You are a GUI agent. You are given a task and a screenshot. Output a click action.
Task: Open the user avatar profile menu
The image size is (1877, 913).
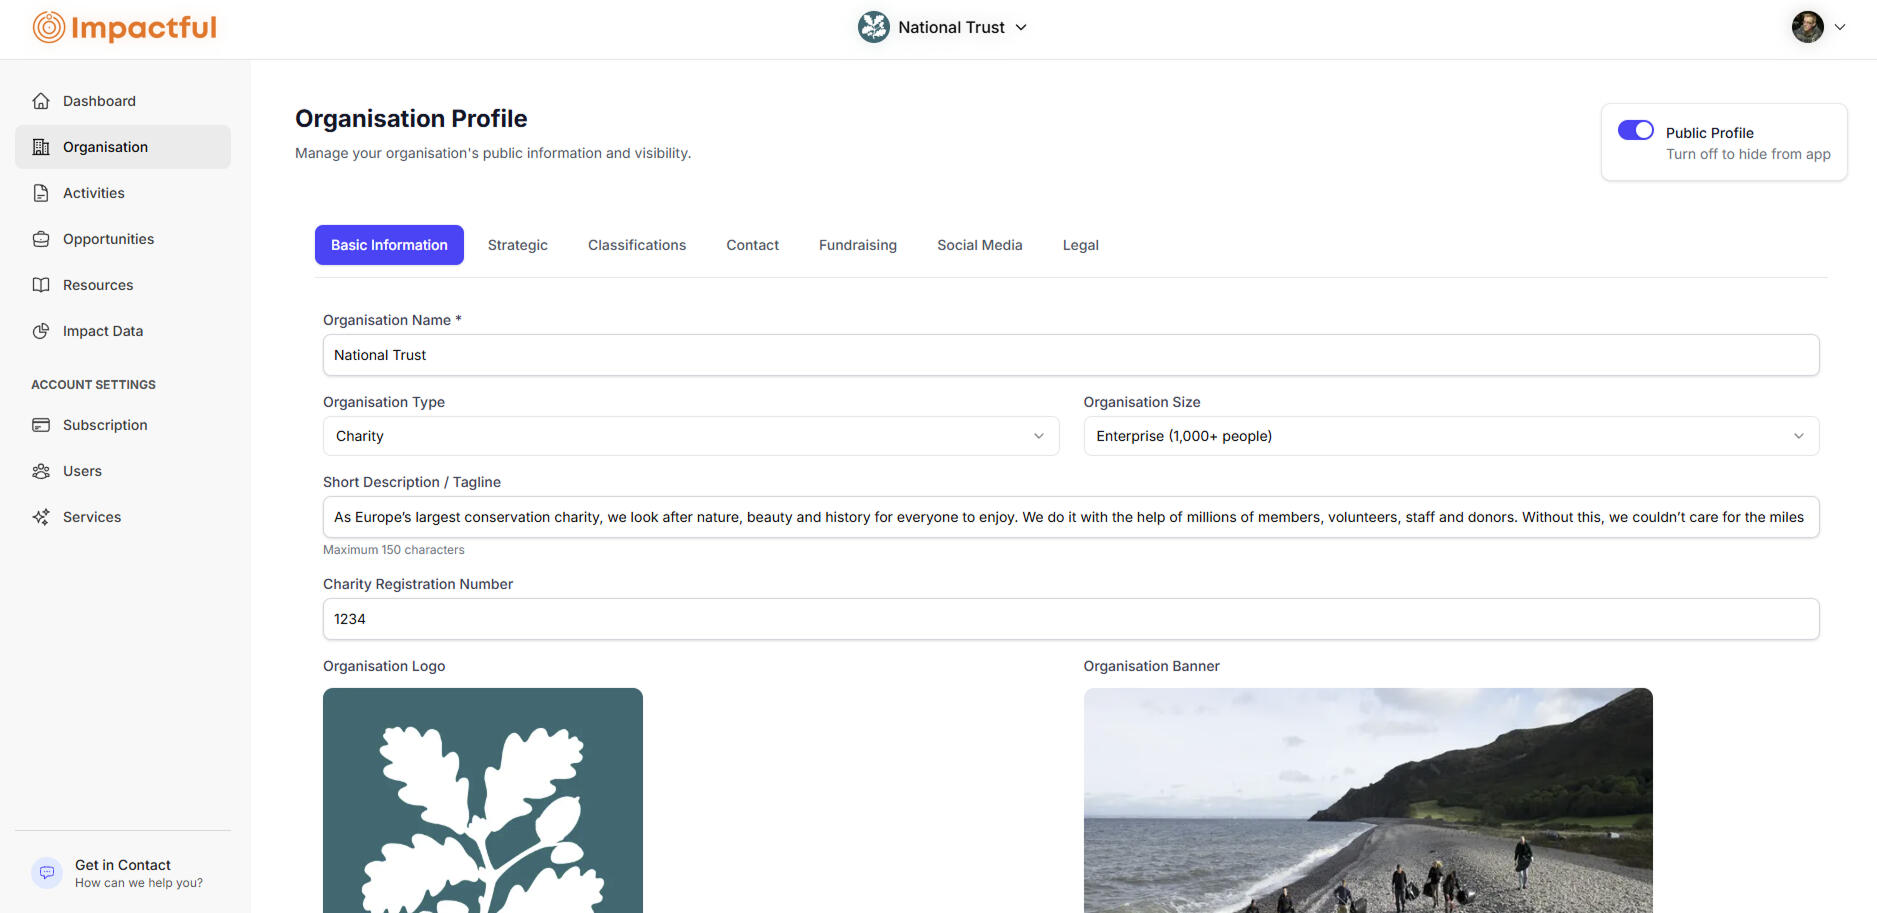(x=1808, y=27)
